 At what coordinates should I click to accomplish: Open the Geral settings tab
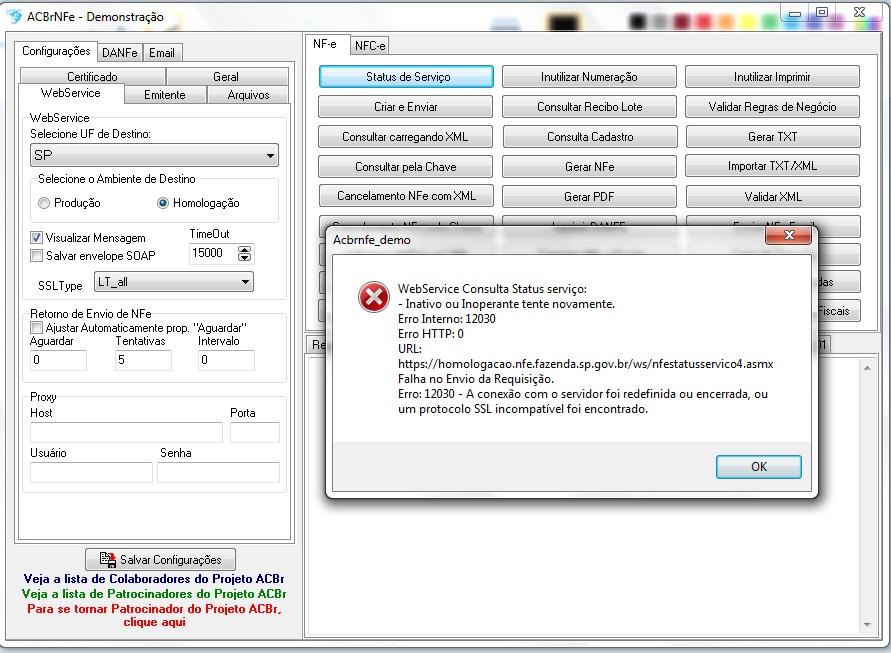[x=226, y=77]
